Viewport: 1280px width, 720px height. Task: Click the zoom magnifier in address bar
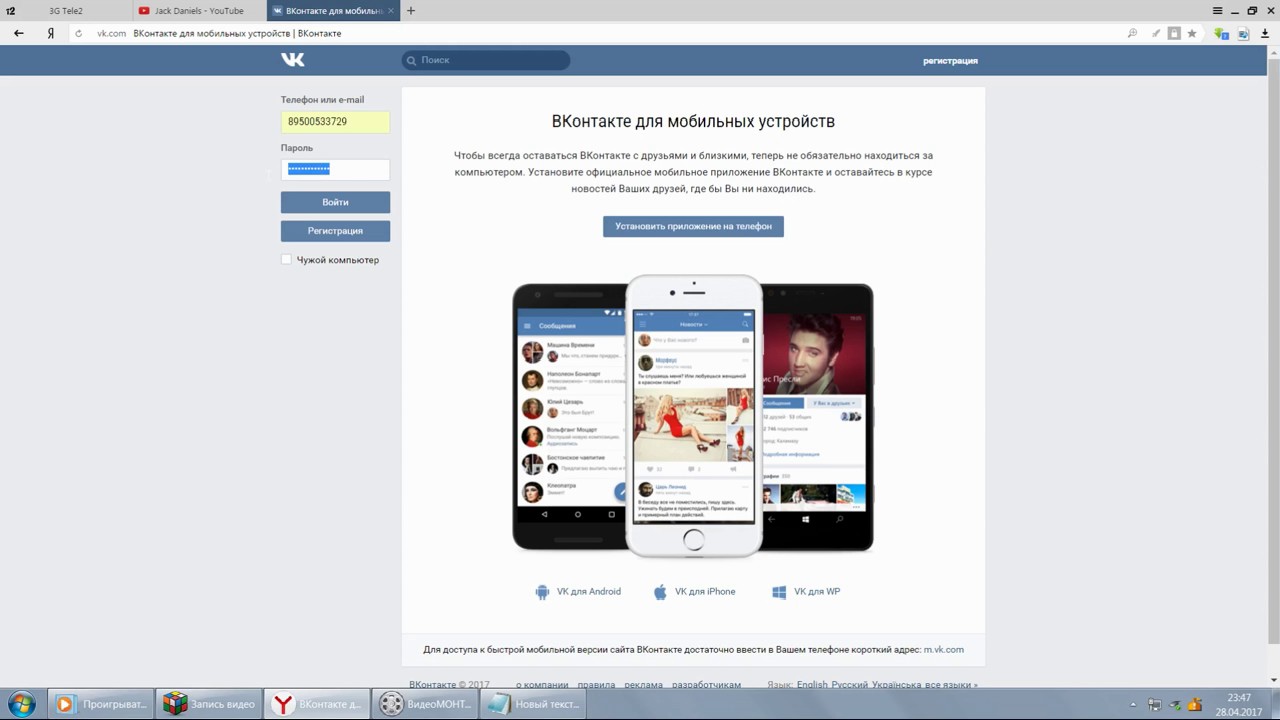pos(1132,33)
